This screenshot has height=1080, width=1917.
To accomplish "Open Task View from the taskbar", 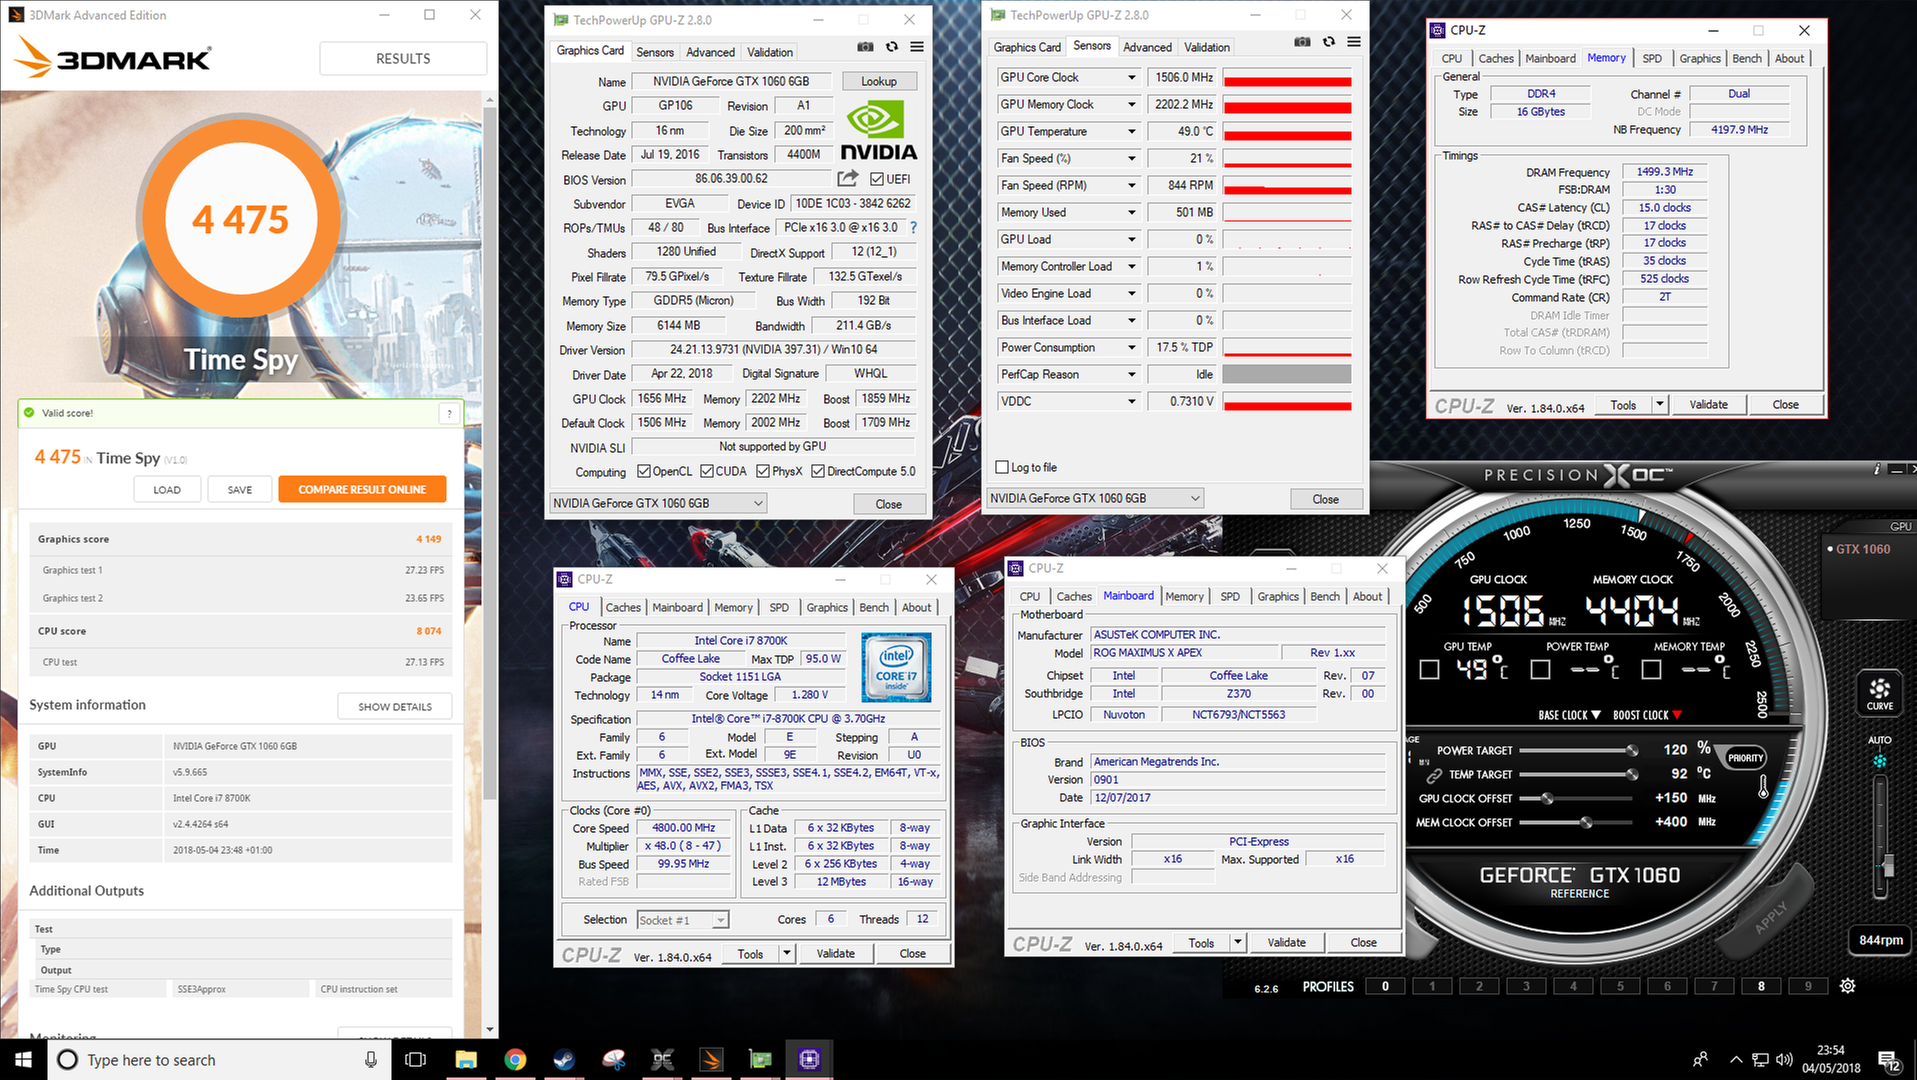I will 415,1059.
